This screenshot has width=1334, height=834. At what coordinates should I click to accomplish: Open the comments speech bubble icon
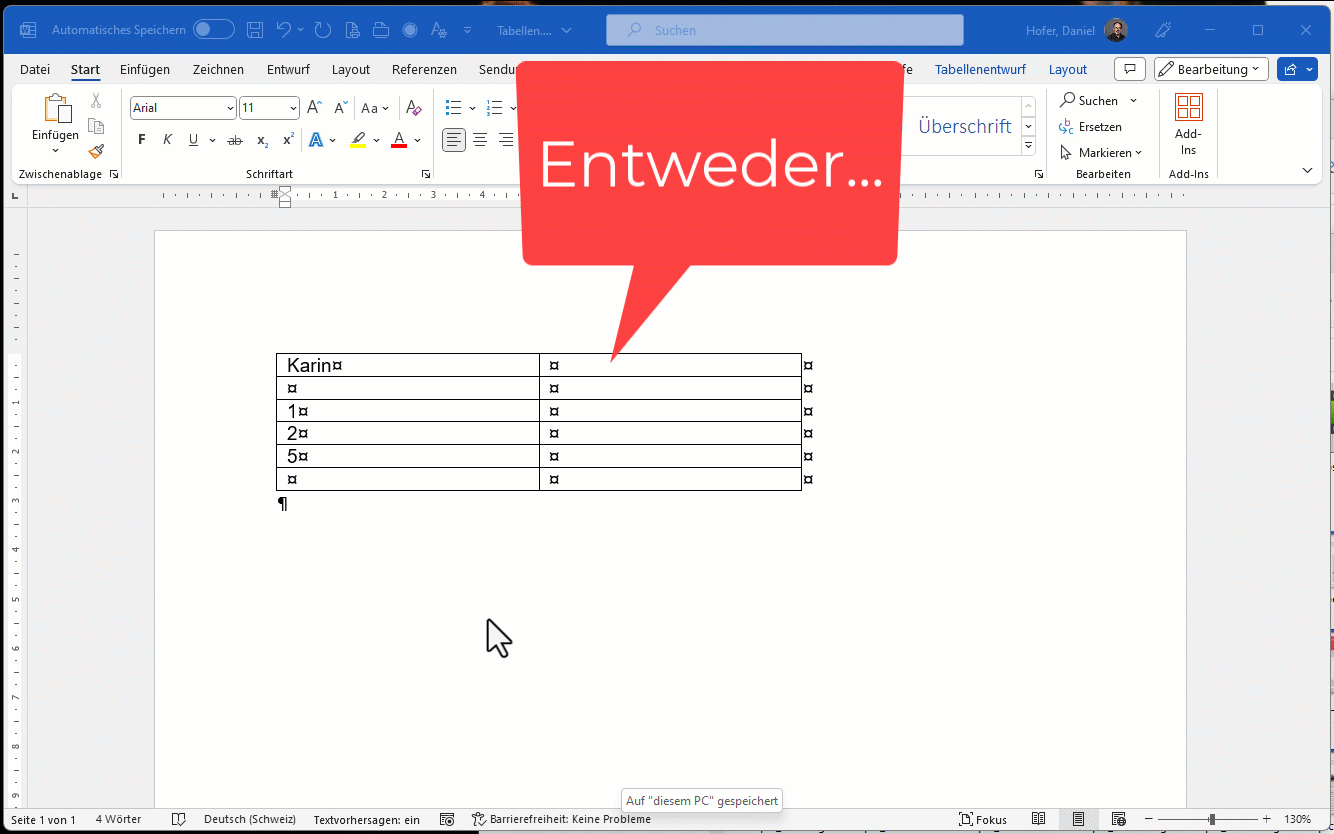tap(1129, 69)
